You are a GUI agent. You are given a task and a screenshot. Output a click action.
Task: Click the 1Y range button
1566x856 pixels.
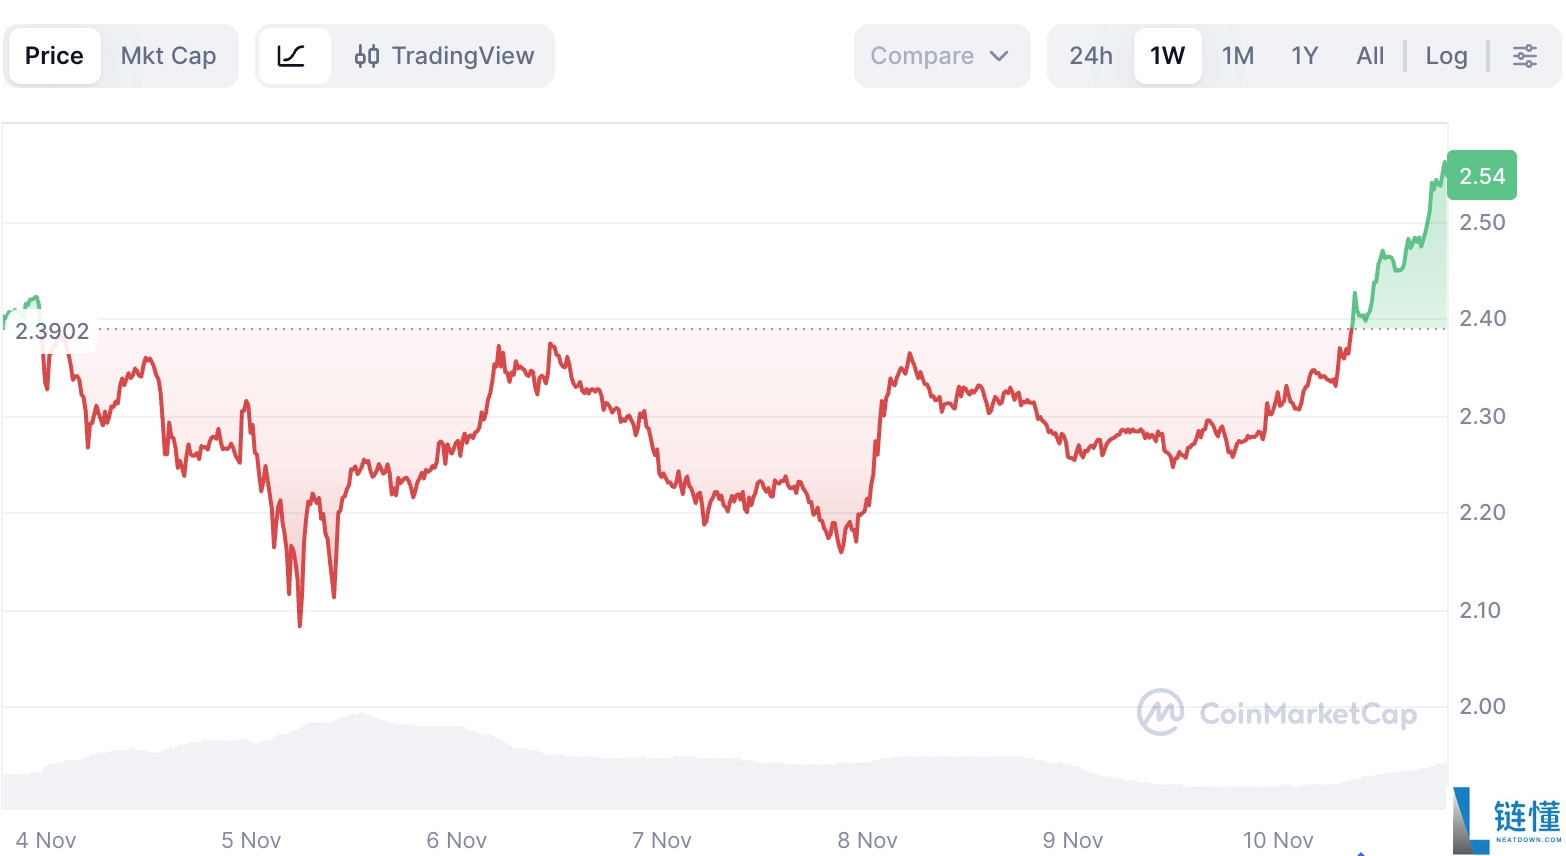point(1304,56)
